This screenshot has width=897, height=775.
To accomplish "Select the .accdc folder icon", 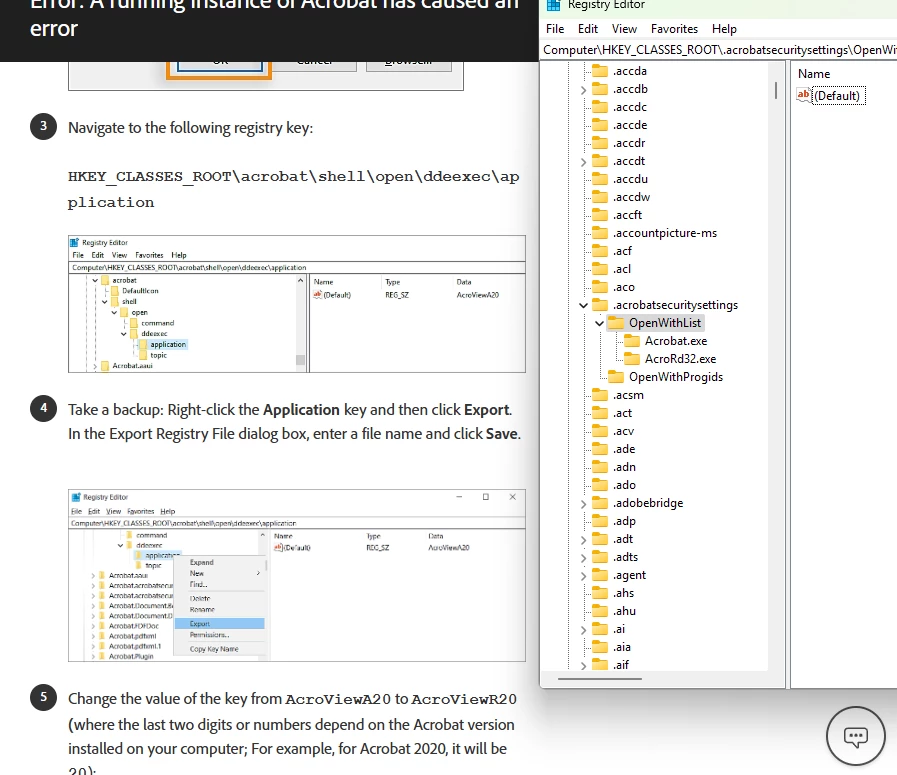I will (600, 107).
